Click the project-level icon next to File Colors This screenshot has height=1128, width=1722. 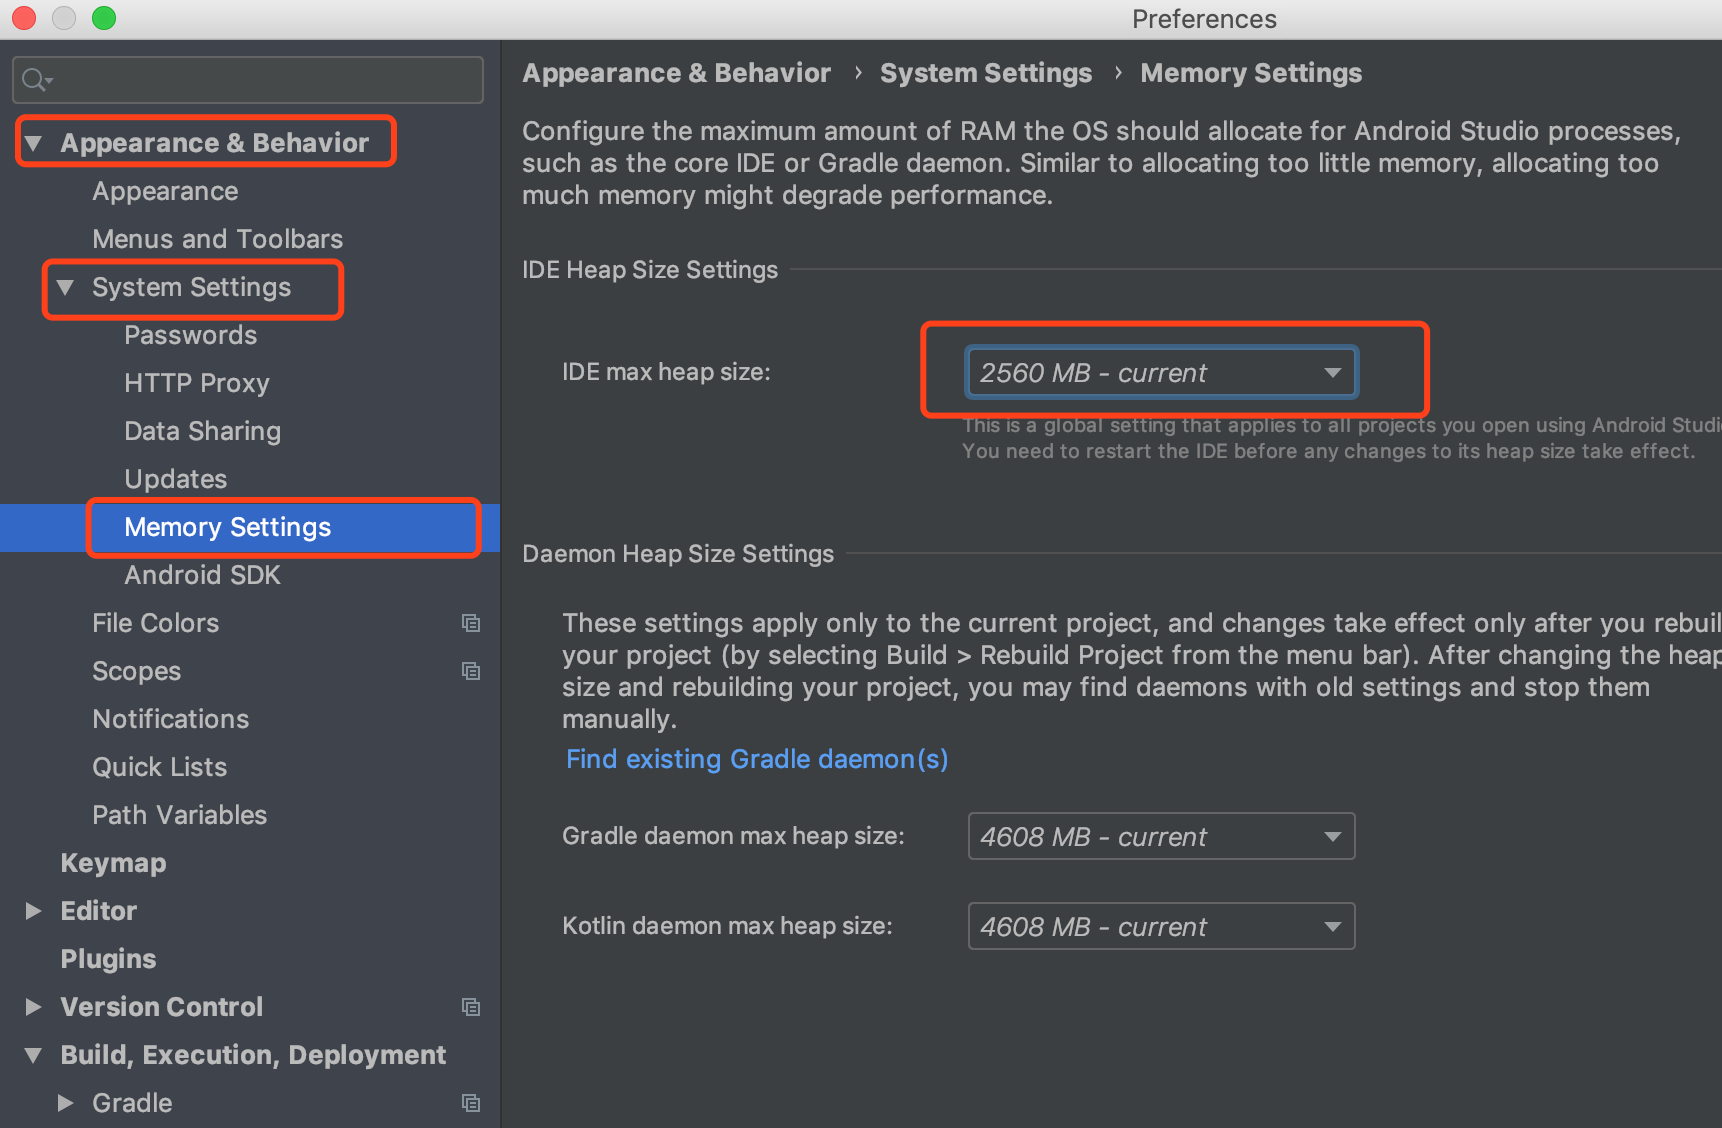pos(471,623)
